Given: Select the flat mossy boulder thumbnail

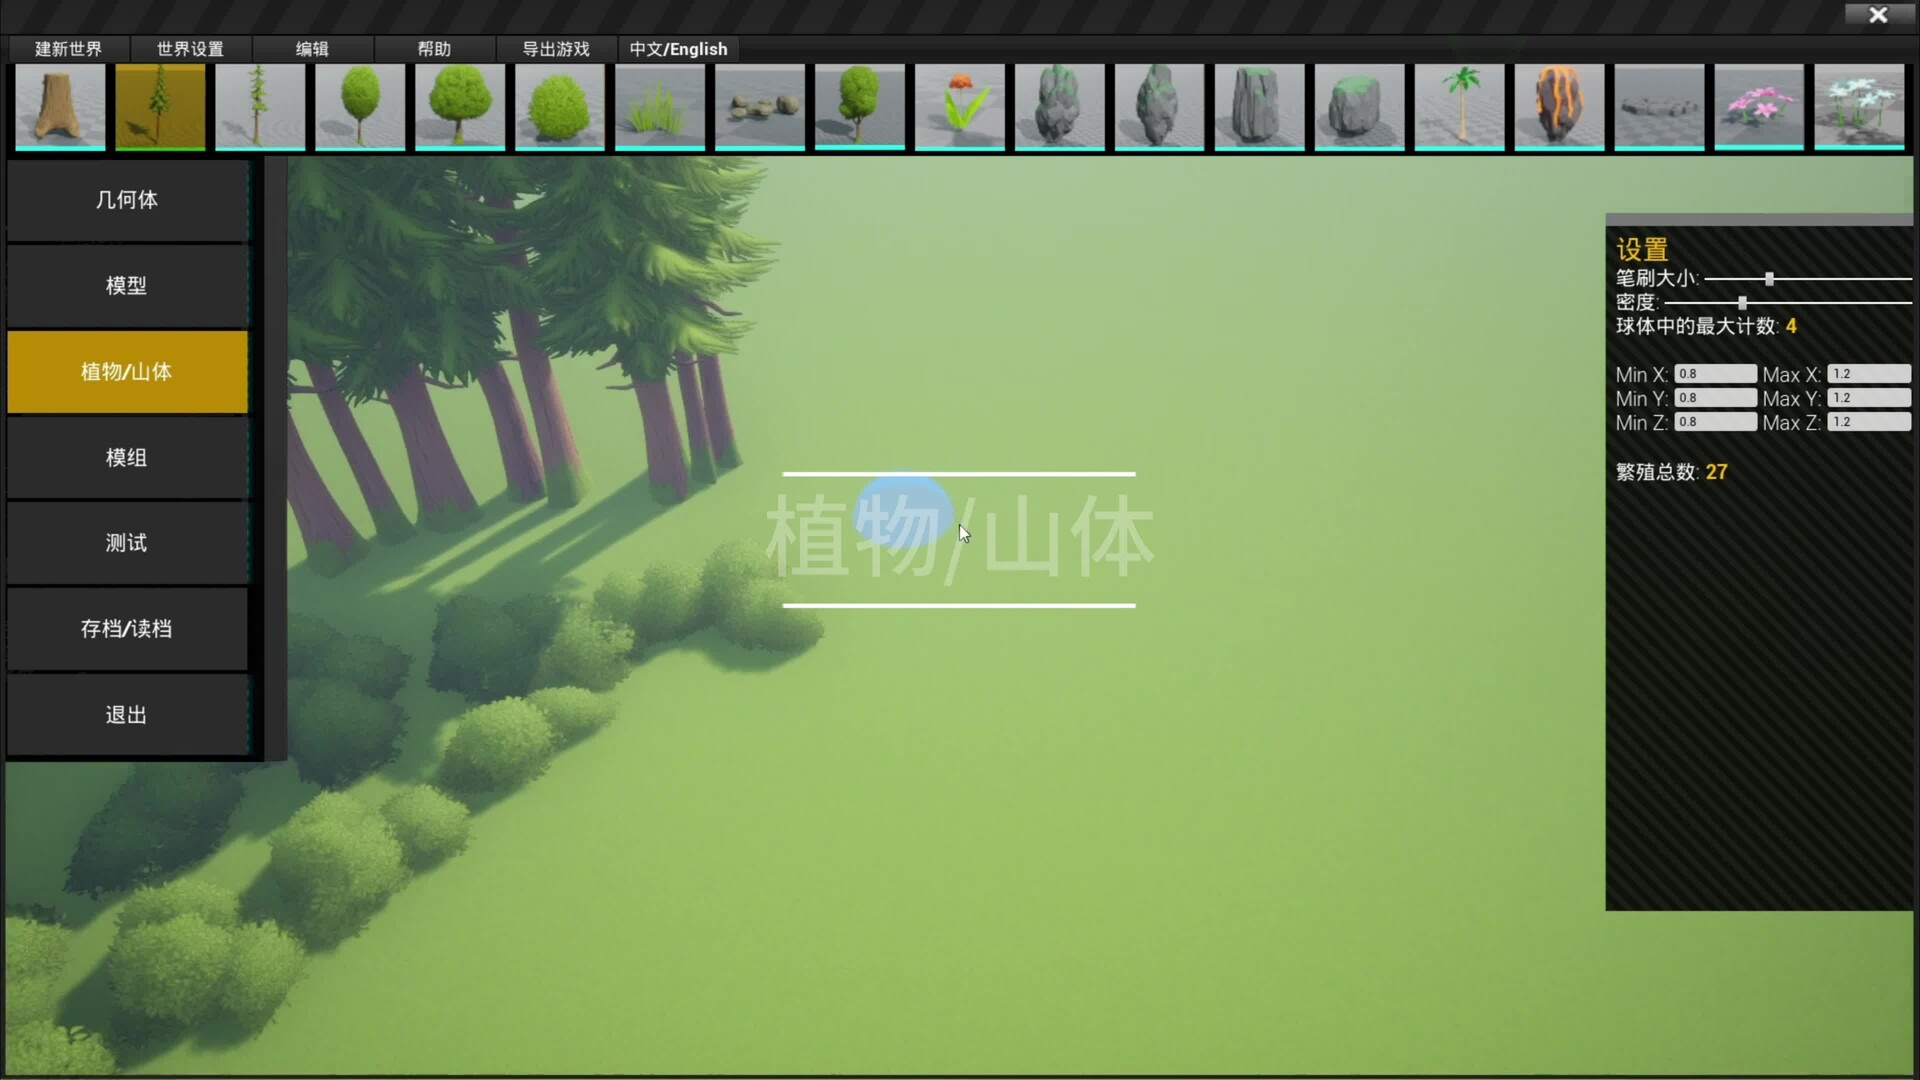Looking at the screenshot, I should click(1359, 106).
